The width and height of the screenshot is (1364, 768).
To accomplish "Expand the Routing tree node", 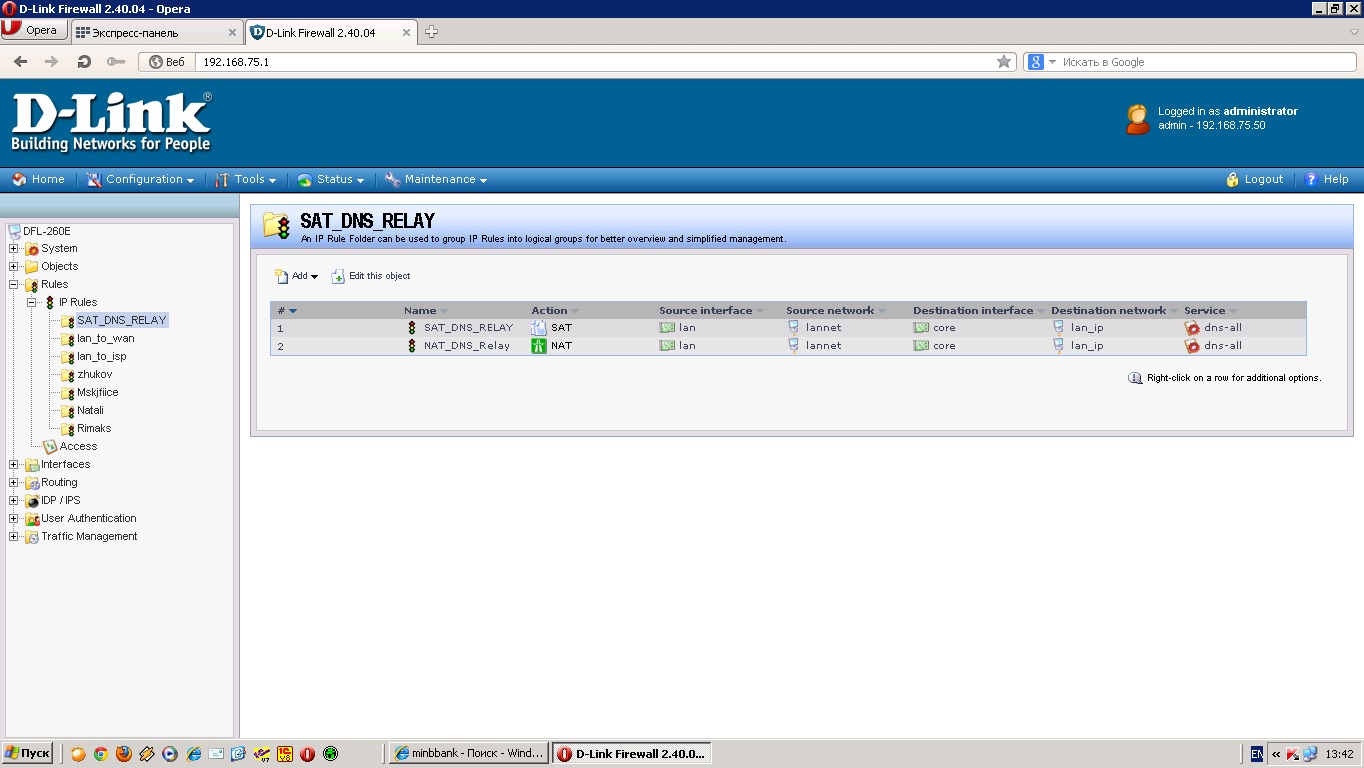I will coord(14,483).
